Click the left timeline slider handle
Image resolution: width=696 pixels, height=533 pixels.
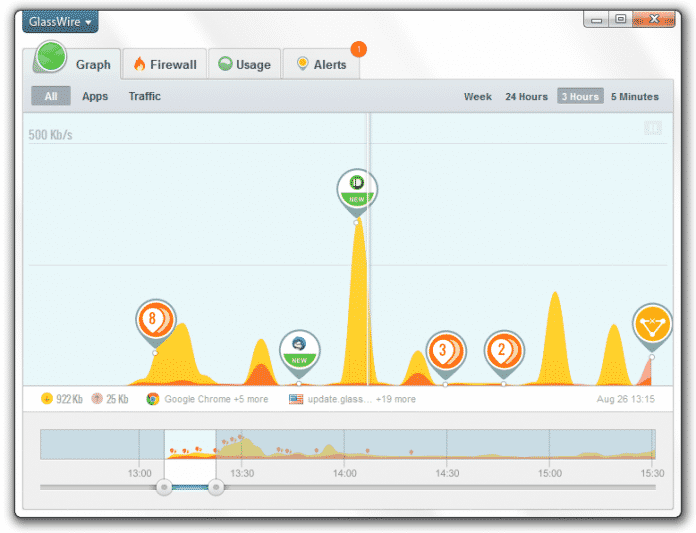pos(164,487)
